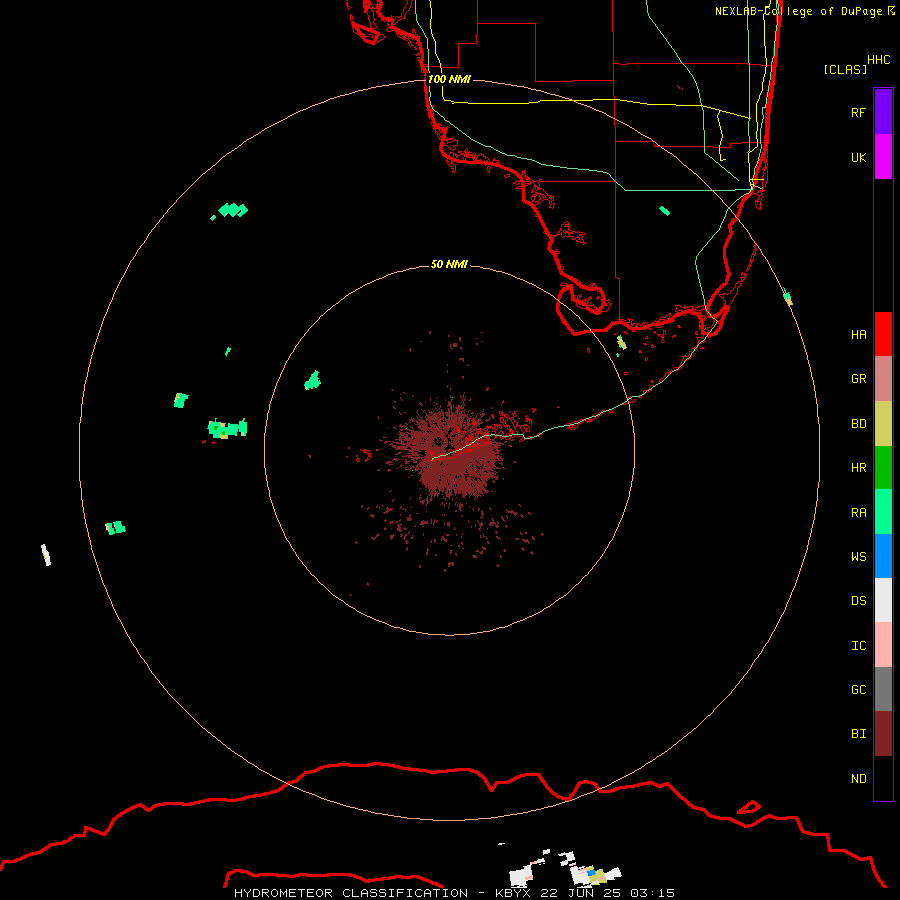Click the 'RA' legend label
Viewport: 900px width, 900px height.
pyautogui.click(x=858, y=513)
